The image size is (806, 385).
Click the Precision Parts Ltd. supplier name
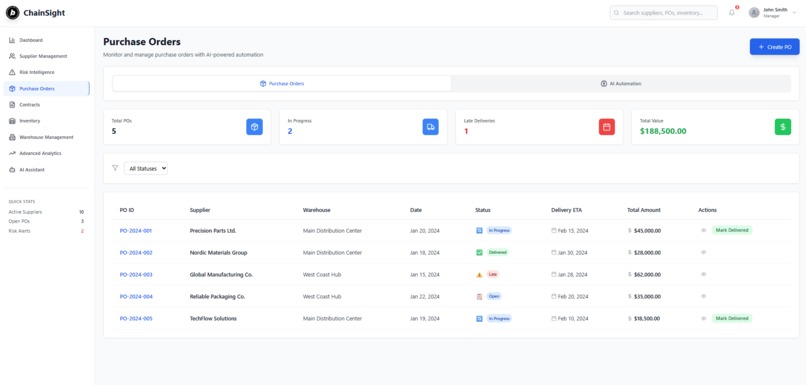tap(213, 231)
